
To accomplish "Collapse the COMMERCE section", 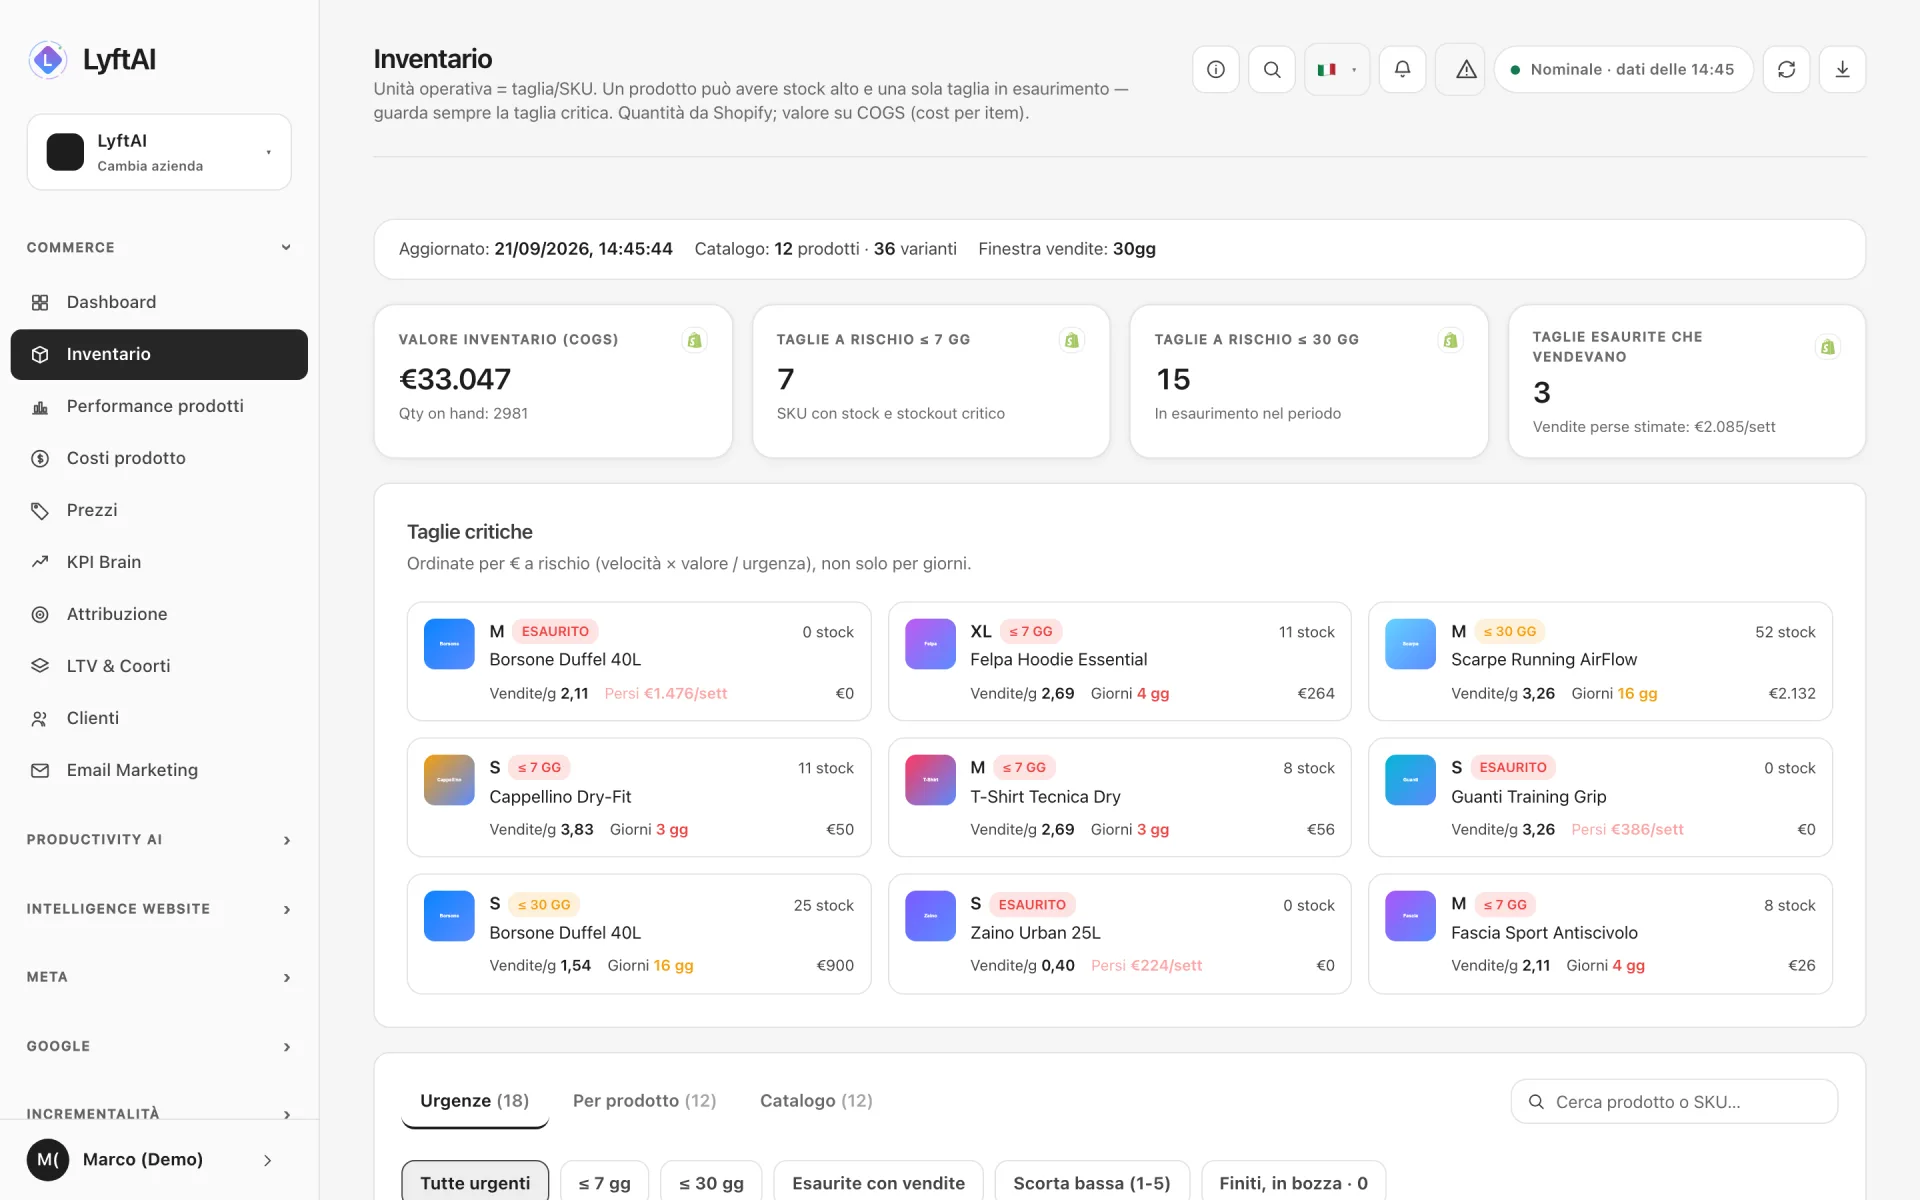I will pos(159,247).
